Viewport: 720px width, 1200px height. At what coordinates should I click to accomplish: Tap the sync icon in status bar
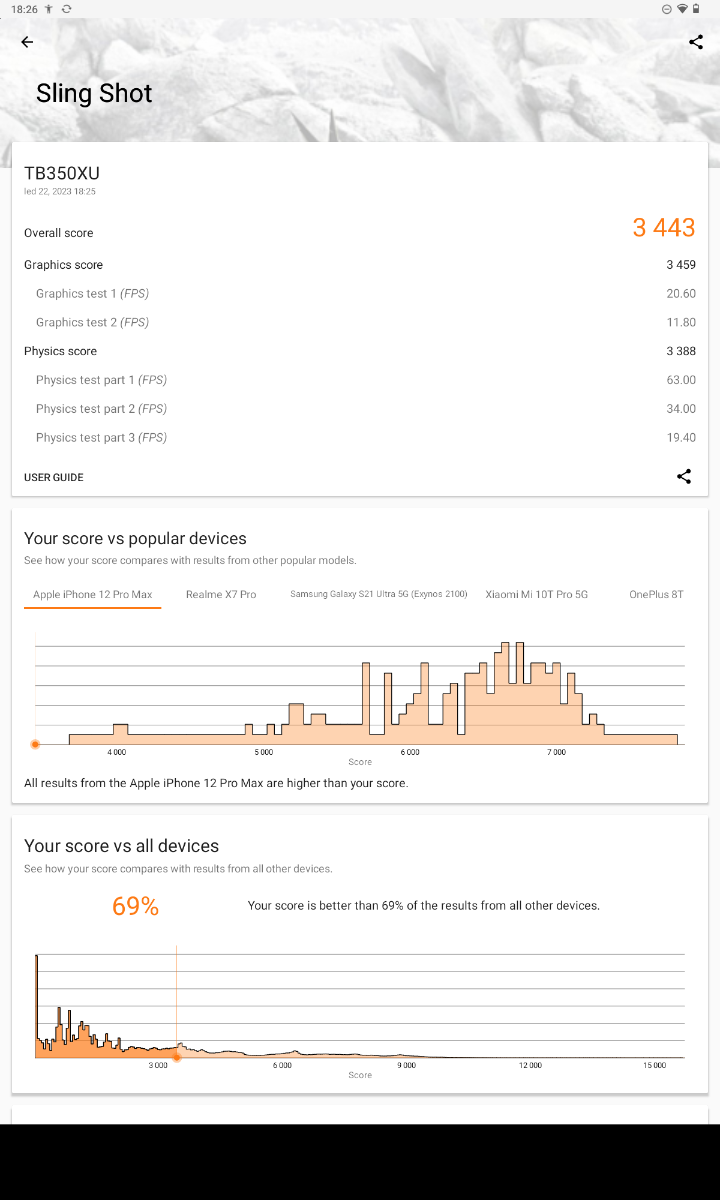click(x=66, y=9)
